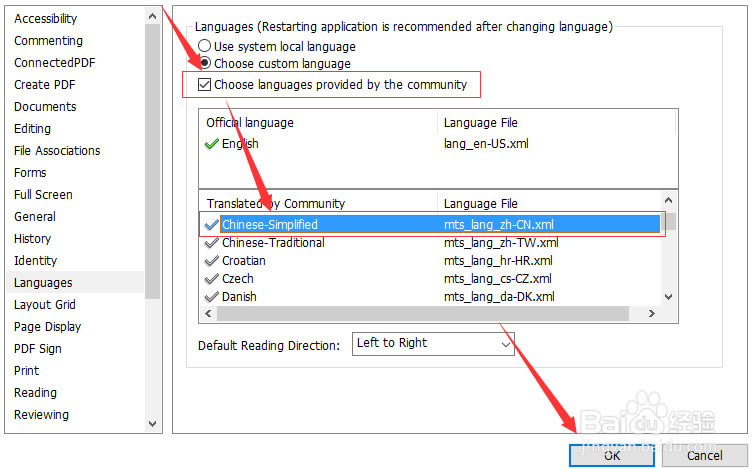Click category list scroll down arrow
Image resolution: width=755 pixels, height=469 pixels.
click(153, 424)
